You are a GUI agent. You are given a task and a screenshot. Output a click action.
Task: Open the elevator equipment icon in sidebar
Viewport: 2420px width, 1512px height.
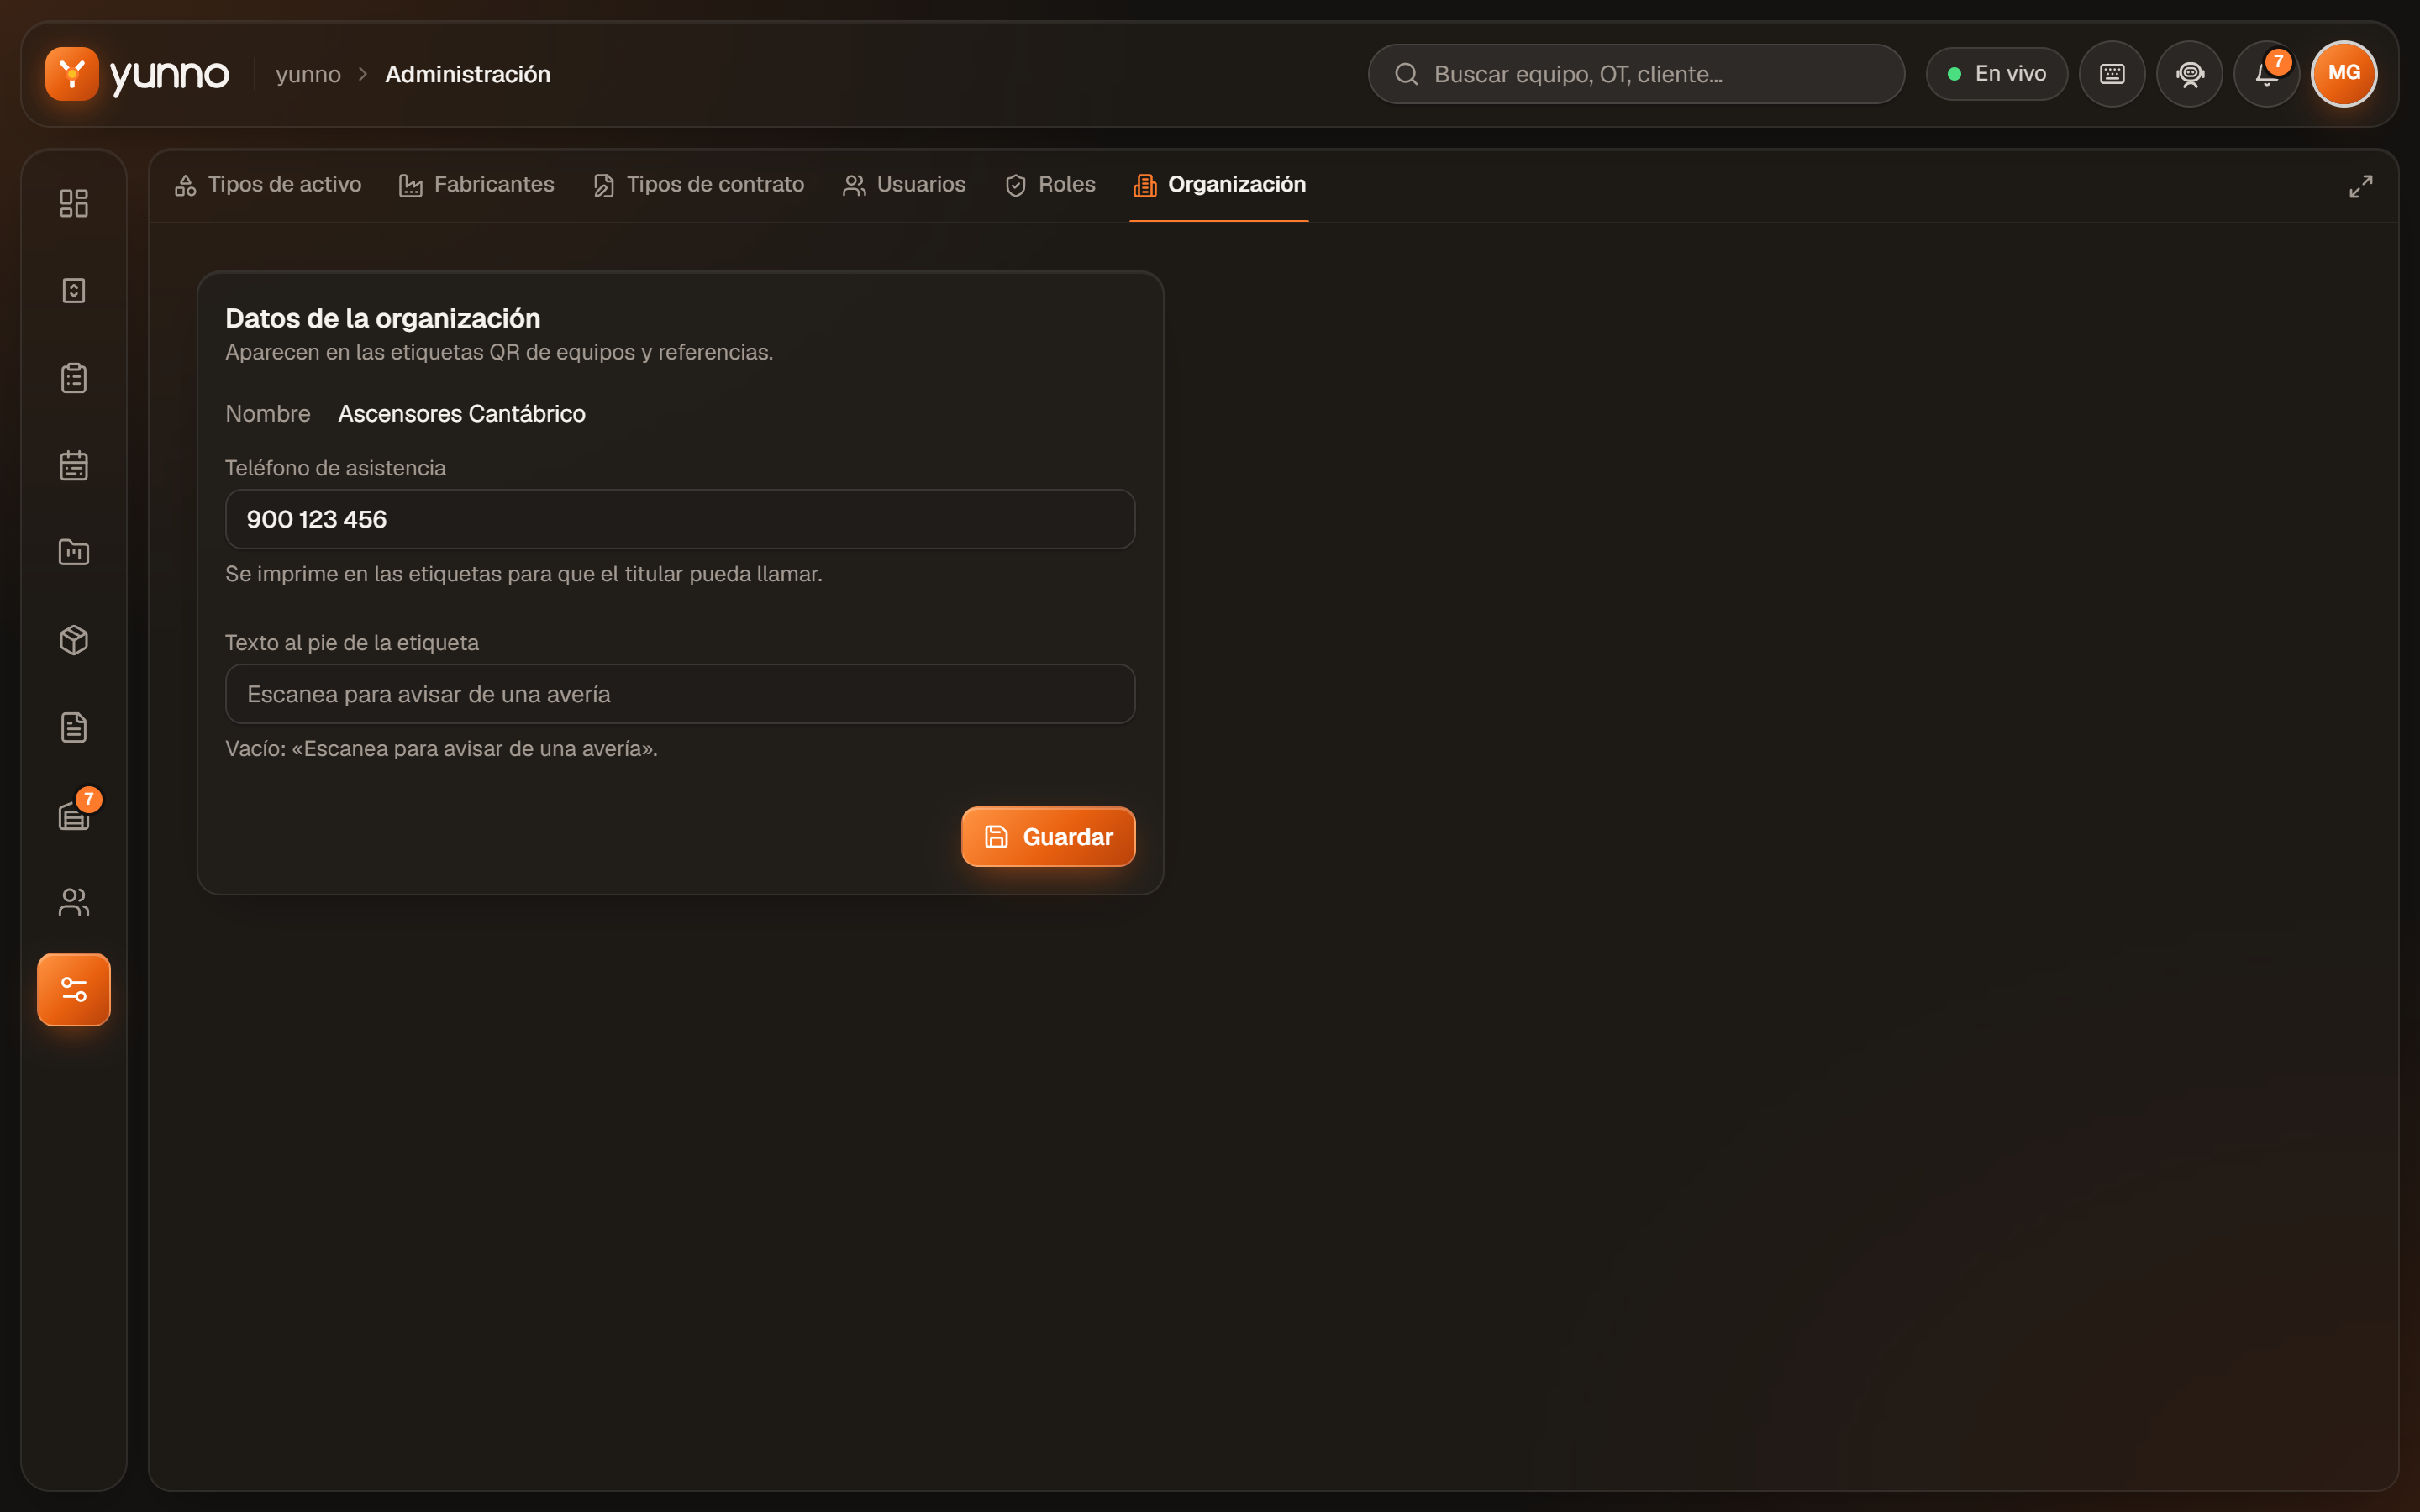click(x=74, y=290)
